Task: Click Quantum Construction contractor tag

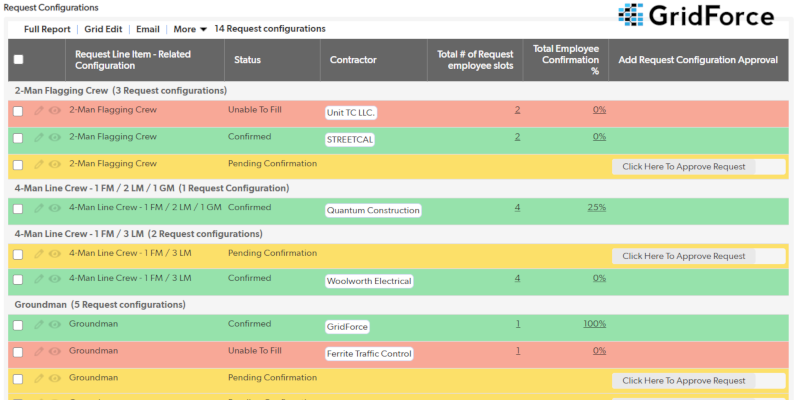Action: tap(373, 210)
